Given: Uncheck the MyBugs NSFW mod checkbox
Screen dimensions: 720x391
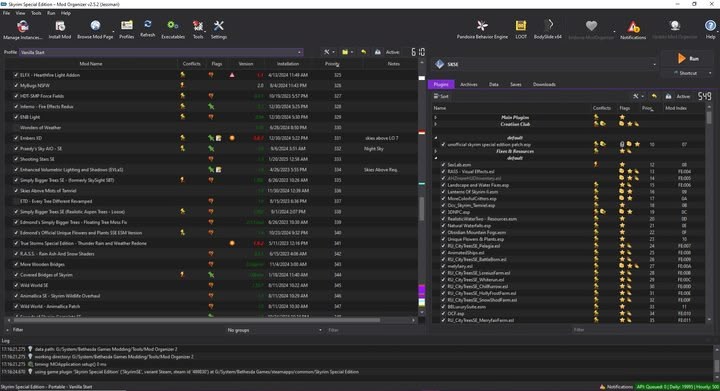Looking at the screenshot, I should click(x=16, y=85).
